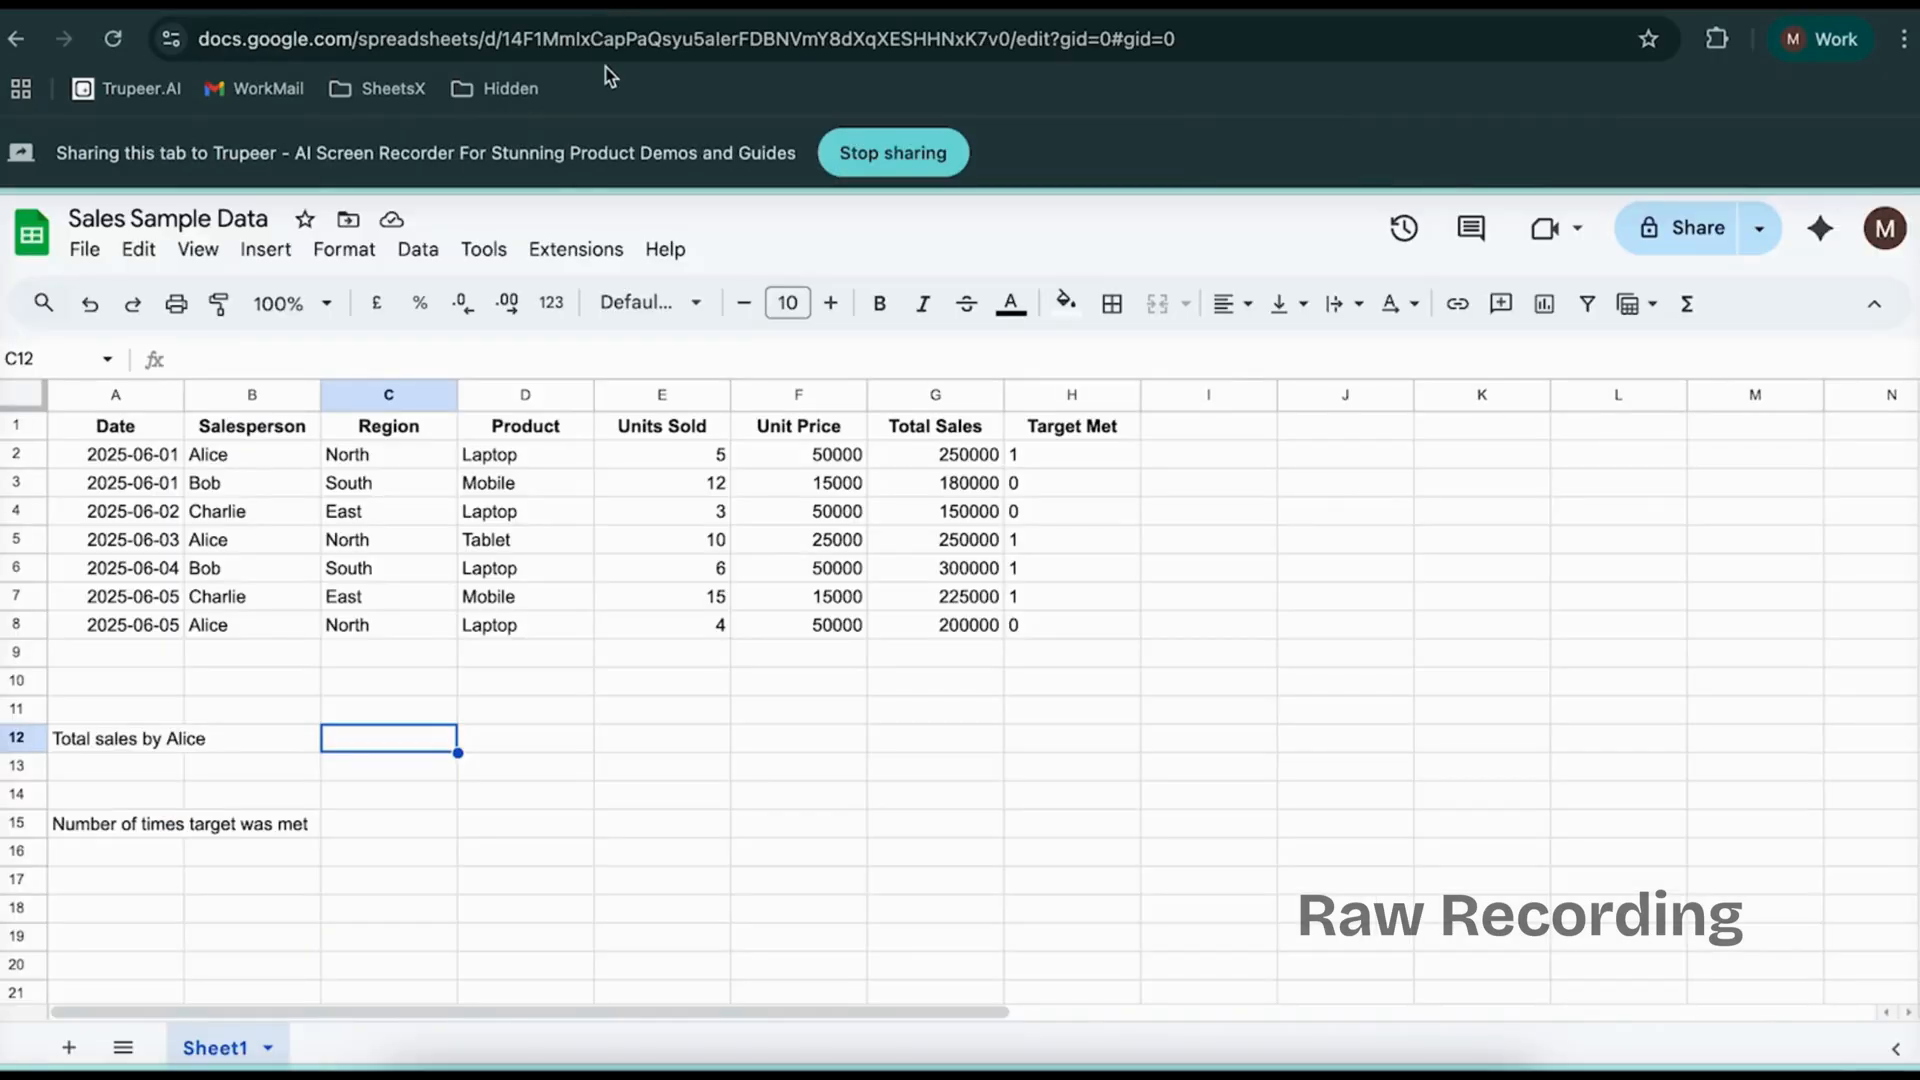Viewport: 1920px width, 1080px height.
Task: Toggle bold formatting
Action: (x=878, y=303)
